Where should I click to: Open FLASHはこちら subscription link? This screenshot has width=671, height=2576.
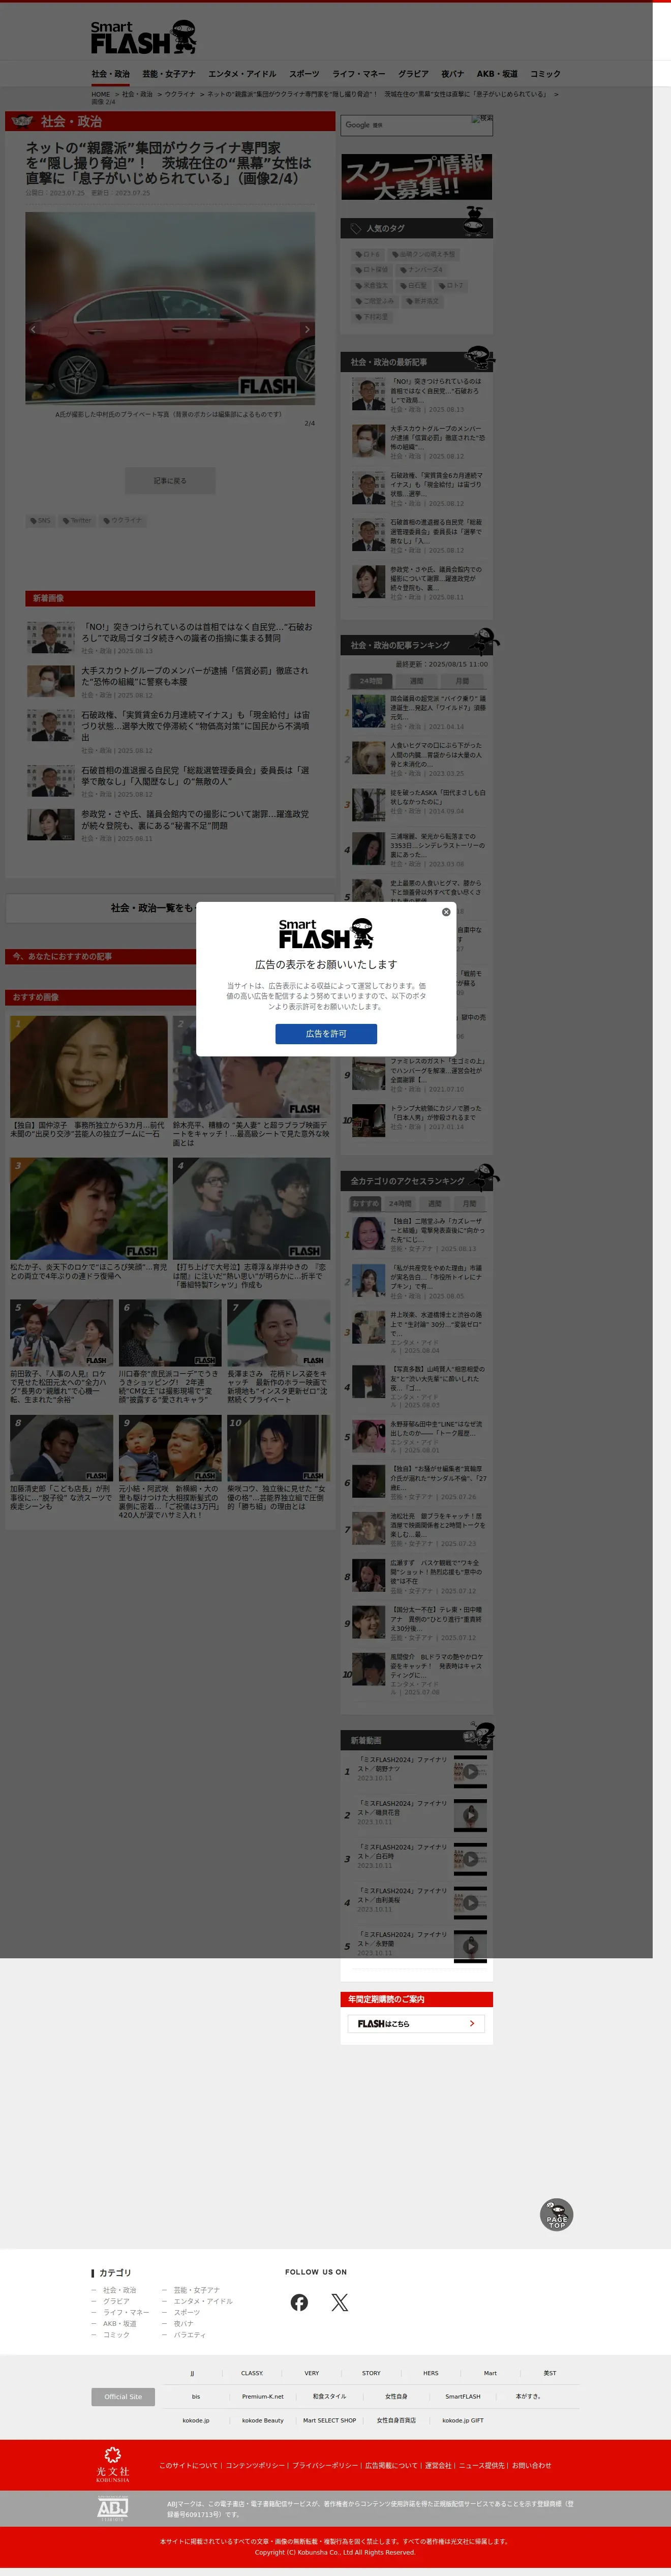[x=416, y=2023]
